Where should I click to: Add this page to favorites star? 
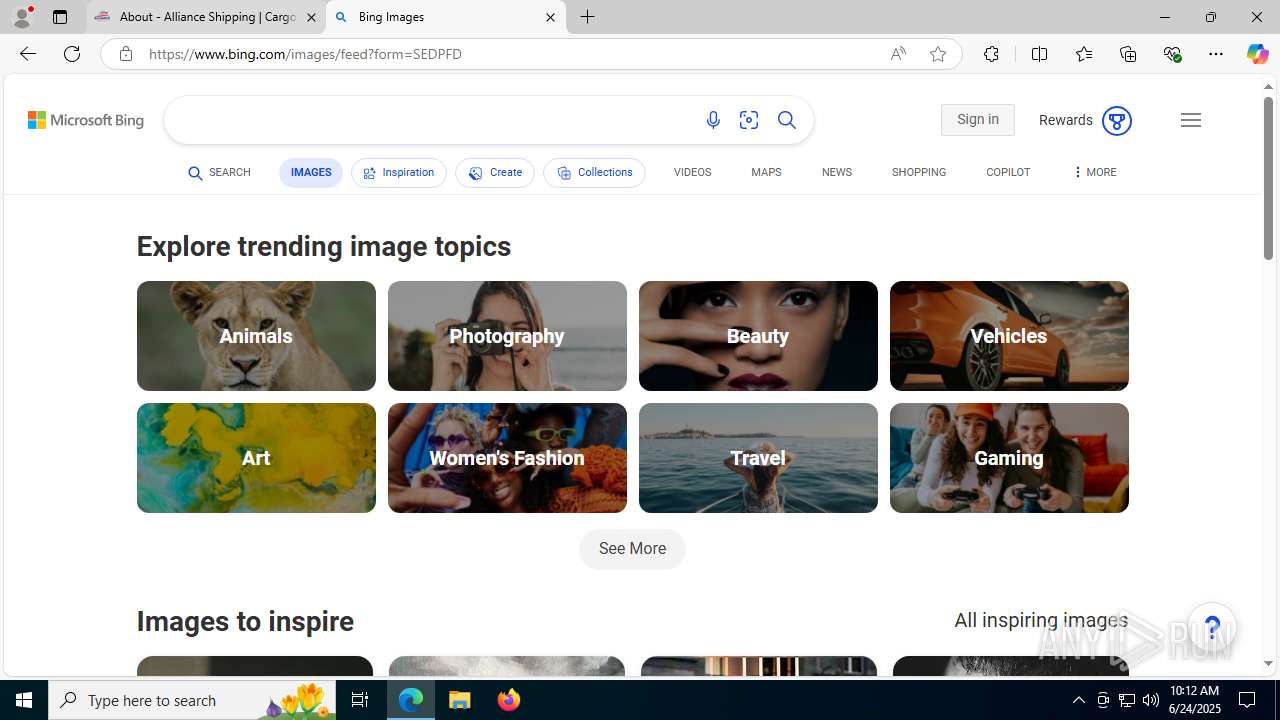tap(937, 54)
